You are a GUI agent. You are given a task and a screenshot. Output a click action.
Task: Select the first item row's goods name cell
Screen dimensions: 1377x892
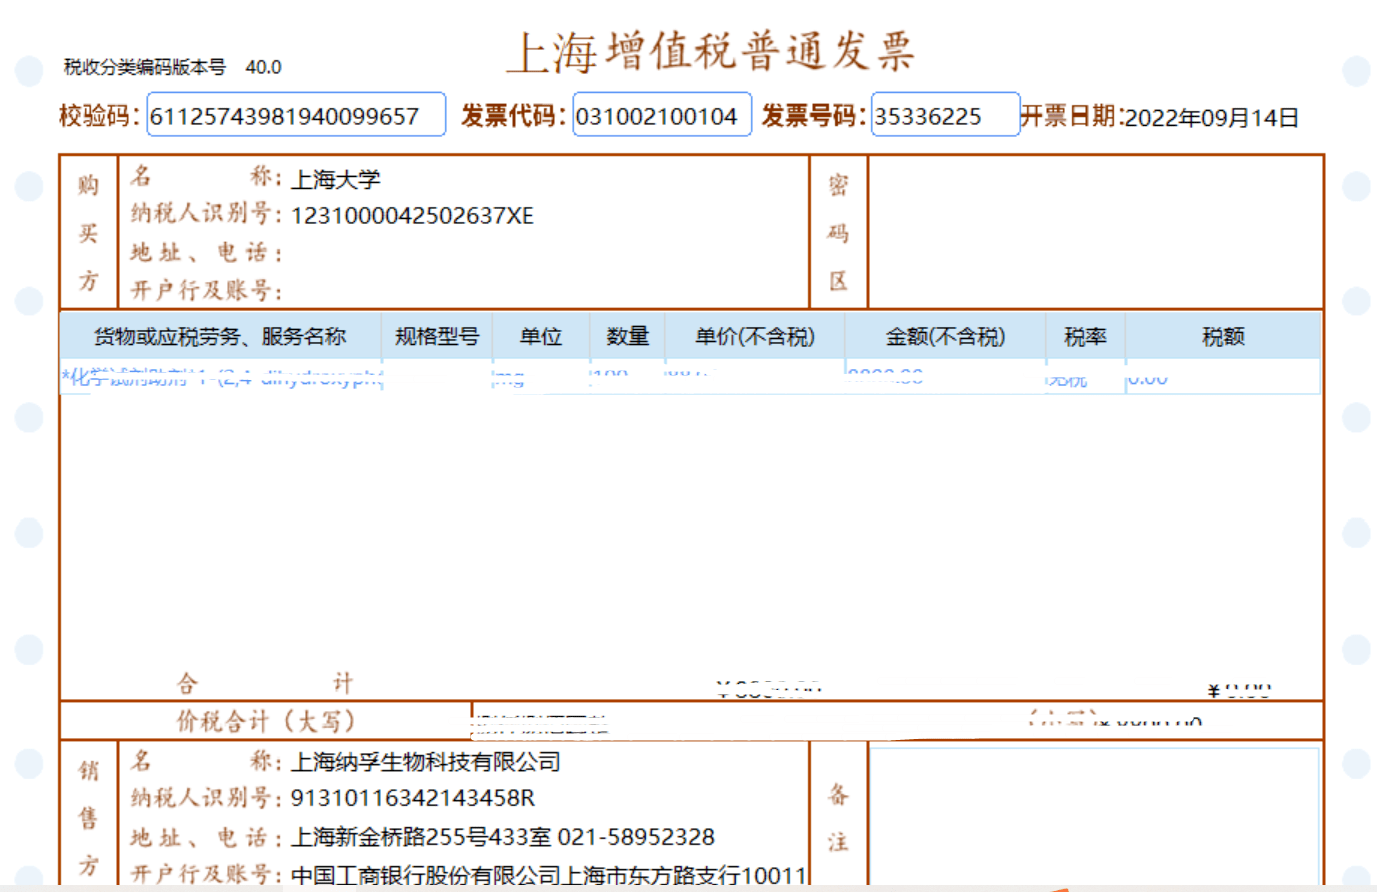pyautogui.click(x=221, y=378)
